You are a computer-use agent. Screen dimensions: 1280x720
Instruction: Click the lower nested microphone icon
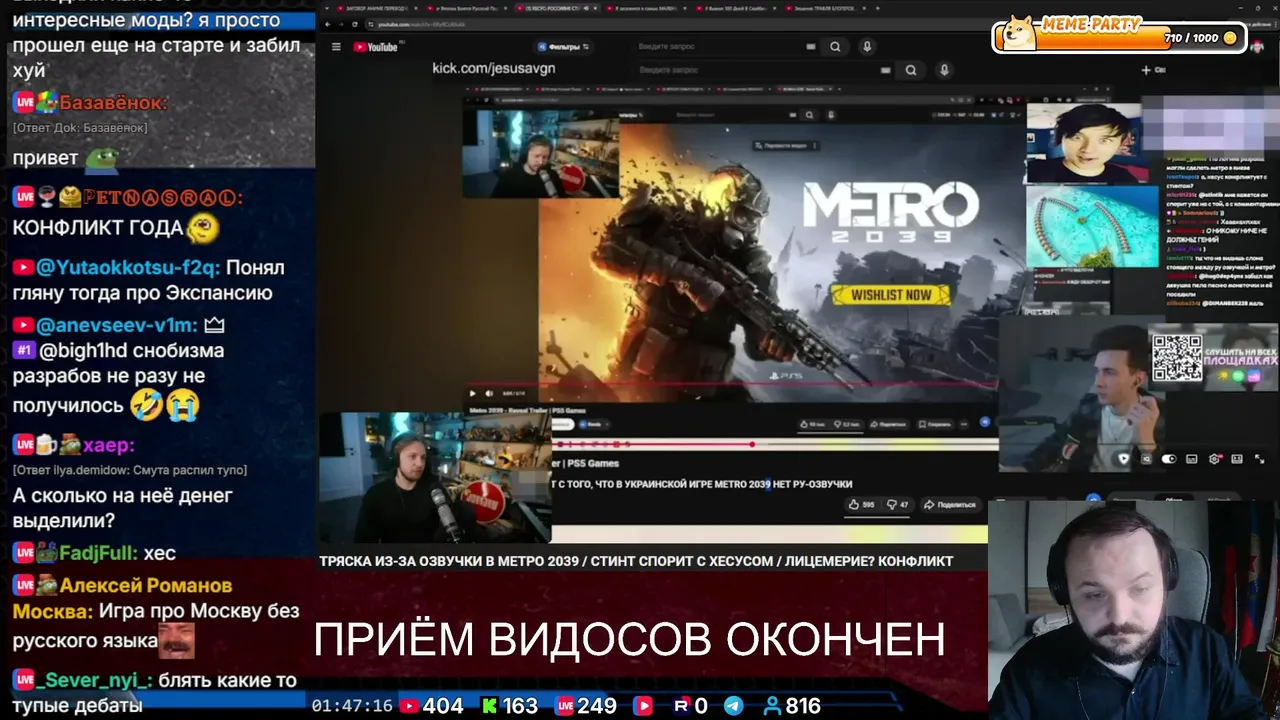coord(943,70)
